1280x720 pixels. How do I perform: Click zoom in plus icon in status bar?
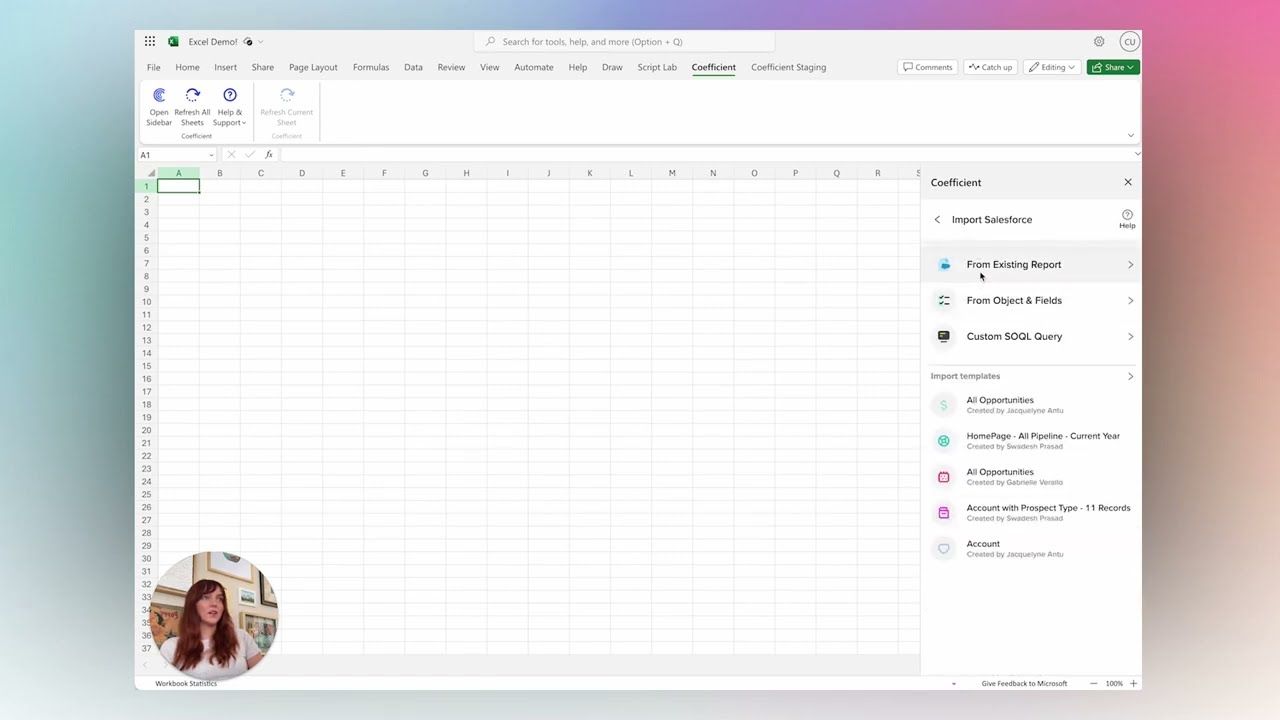[1133, 684]
